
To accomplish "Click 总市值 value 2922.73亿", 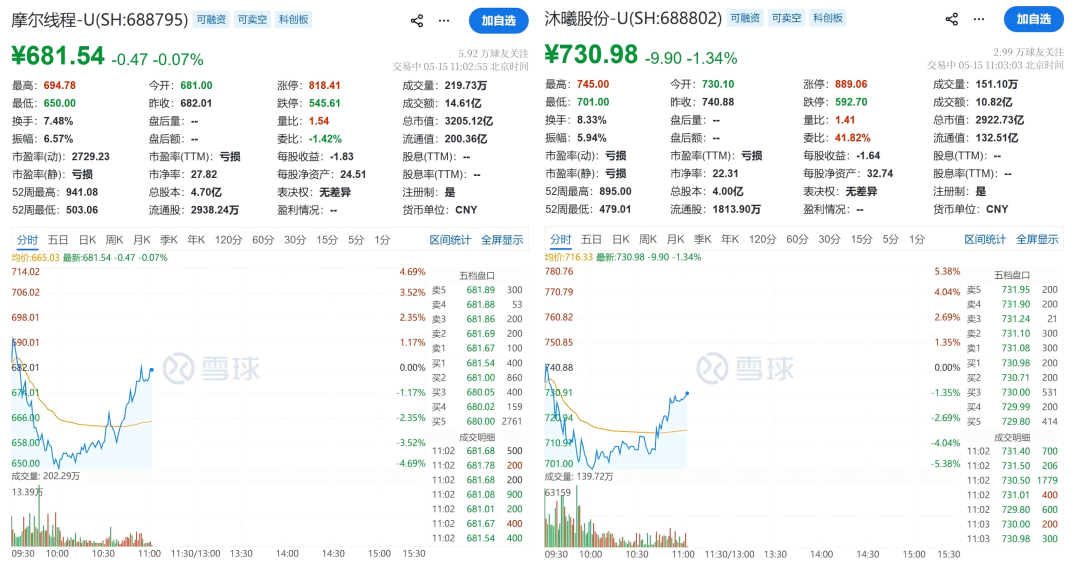I will [1000, 120].
